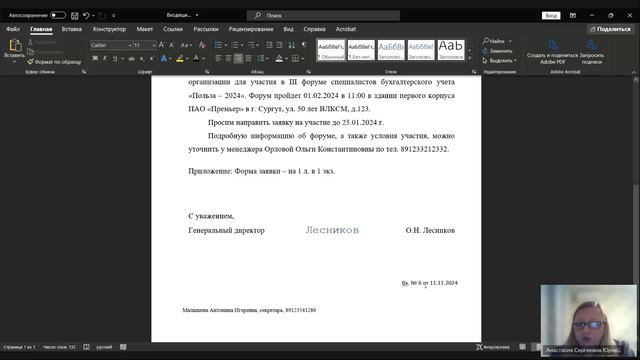
Task: Apply strikethrough formatting
Action: (x=131, y=58)
